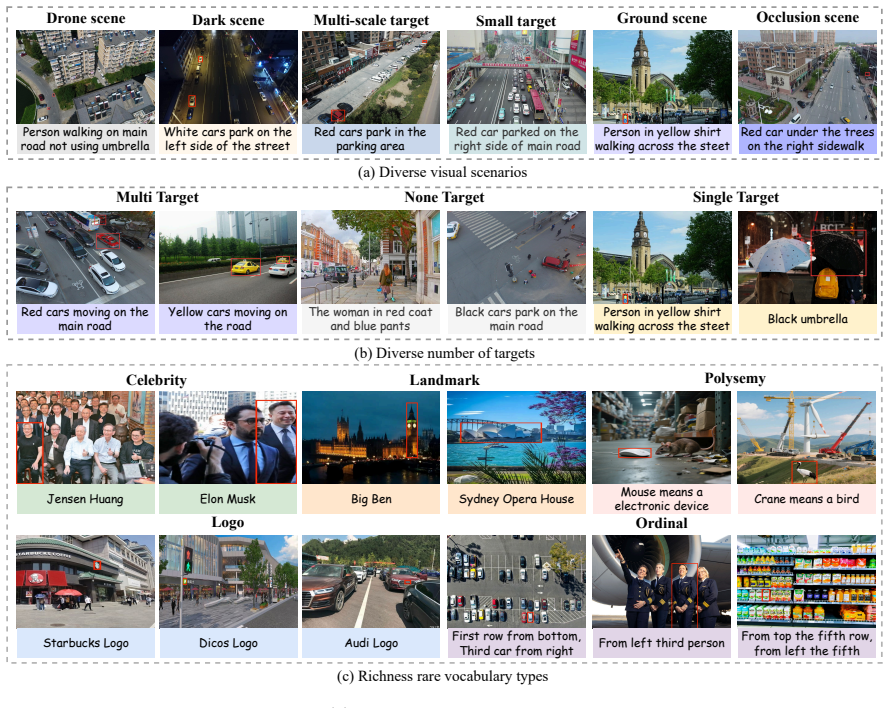This screenshot has width=889, height=708.
Task: Open the Sydney Opera House image
Action: 517,437
